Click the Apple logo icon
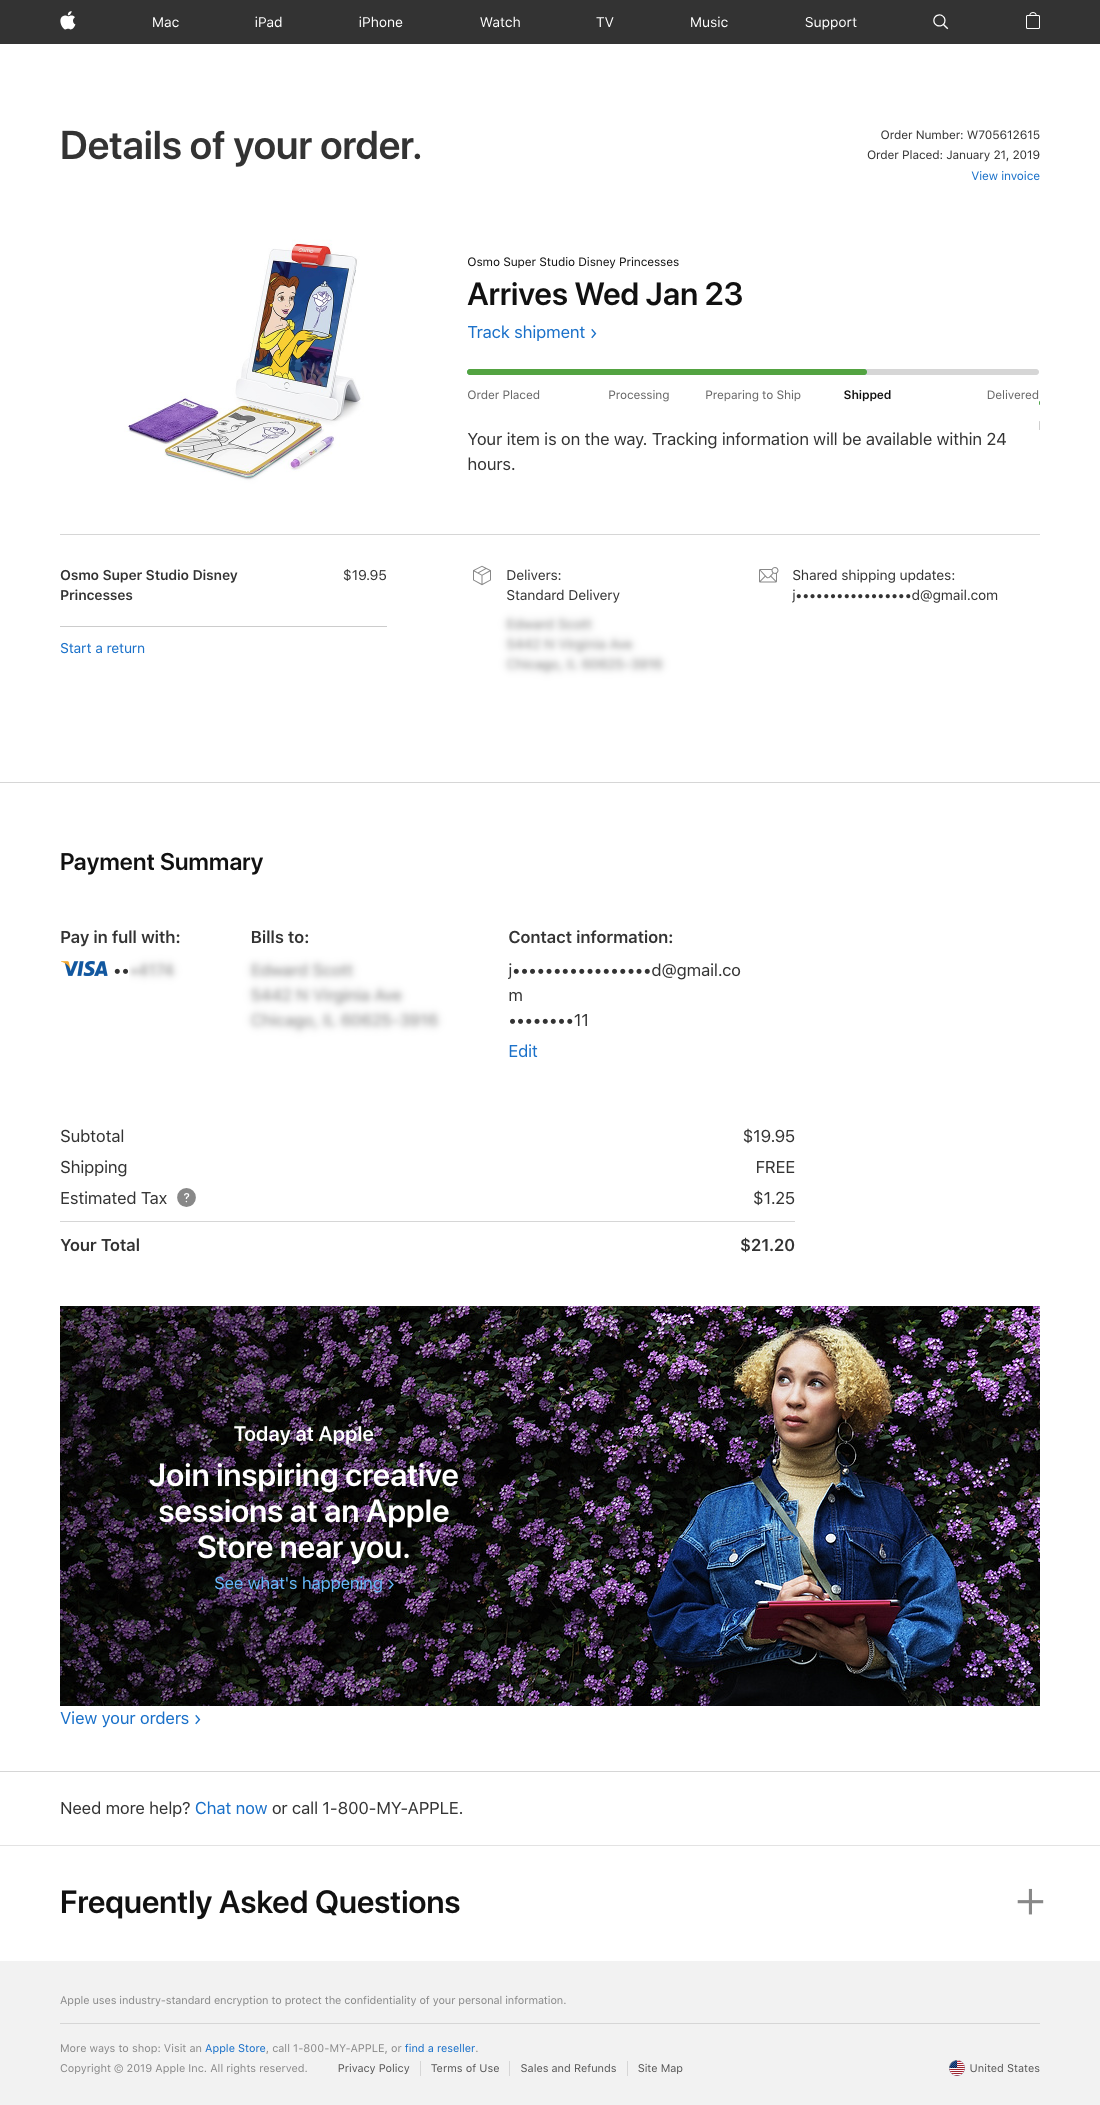The height and width of the screenshot is (2105, 1100). [68, 21]
